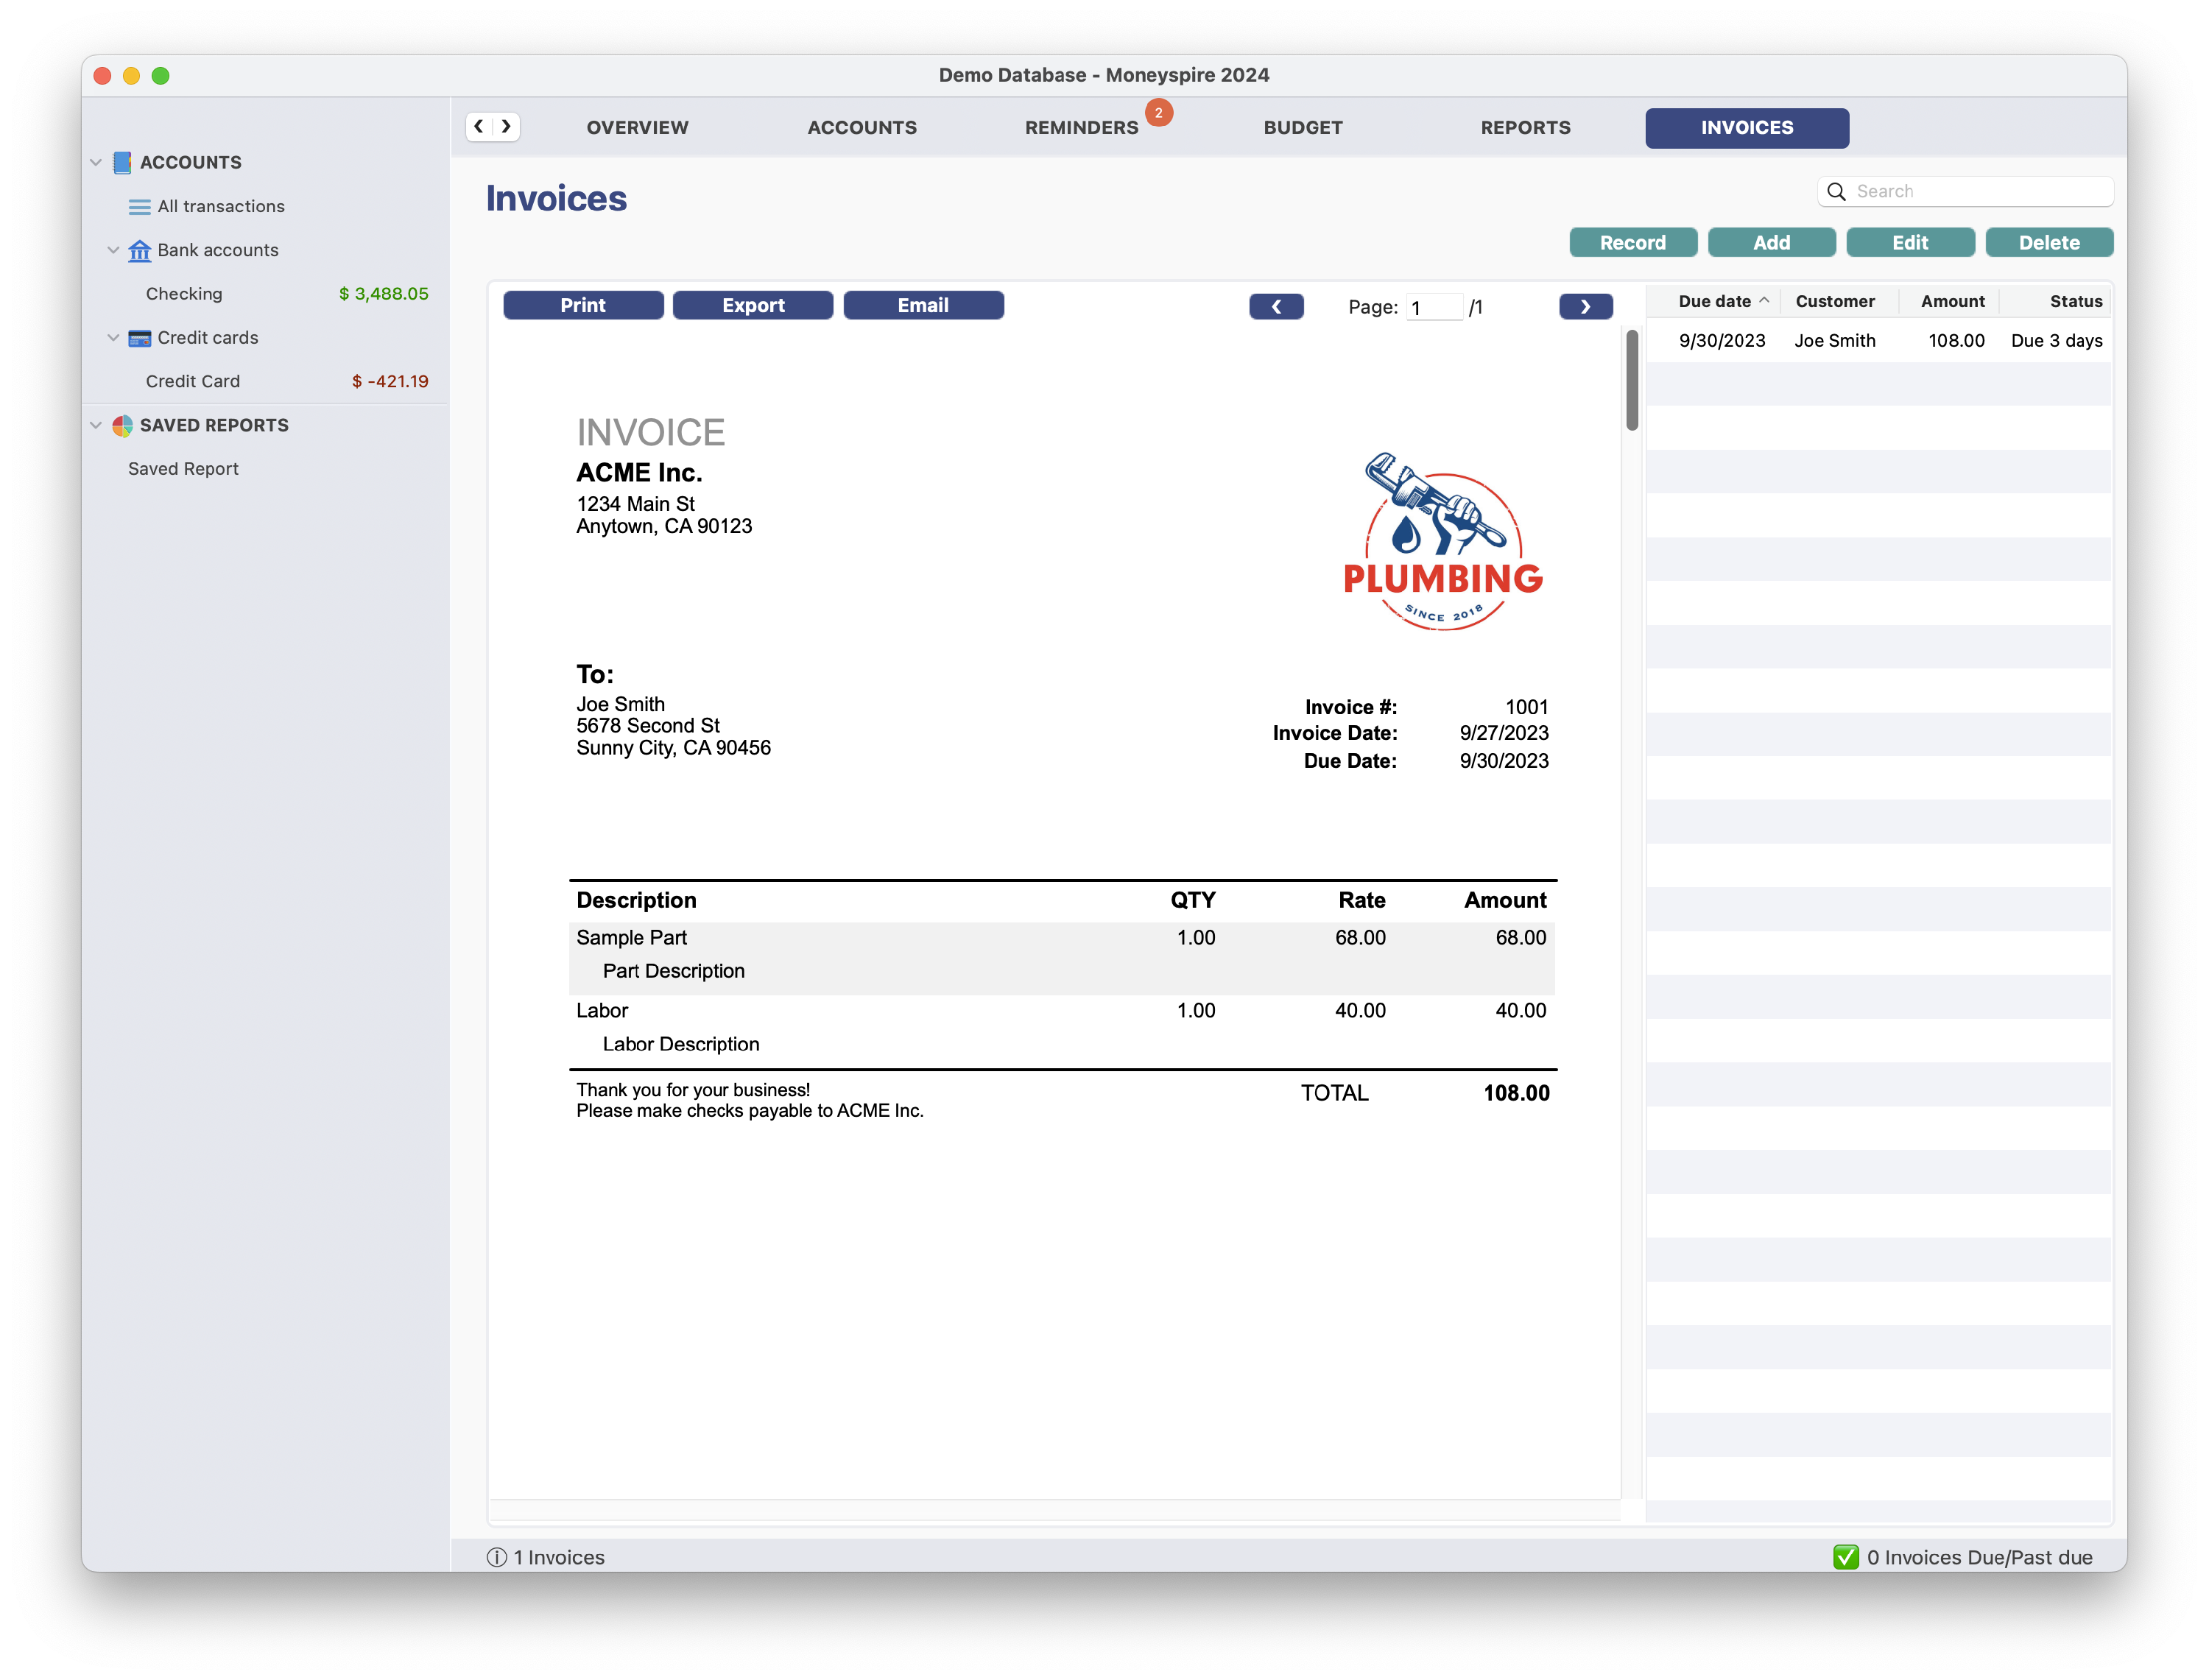
Task: Click the Amount column header in invoice list
Action: click(x=1951, y=301)
